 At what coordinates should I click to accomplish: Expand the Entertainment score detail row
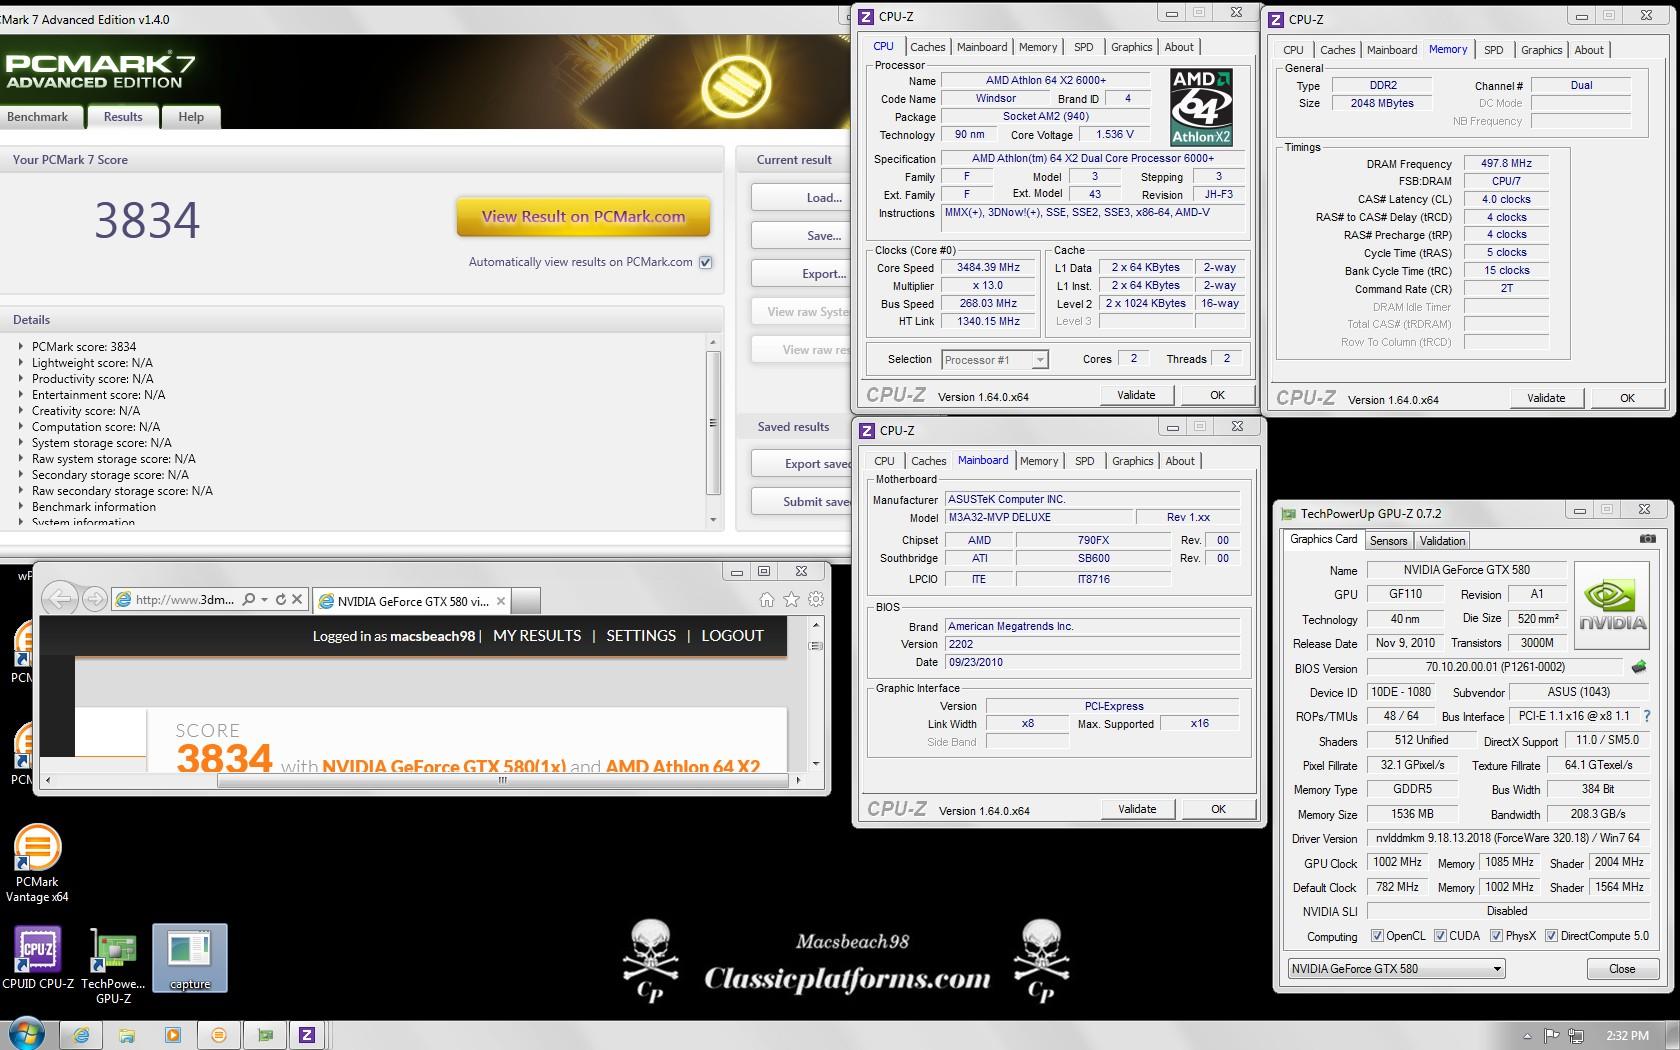(21, 395)
